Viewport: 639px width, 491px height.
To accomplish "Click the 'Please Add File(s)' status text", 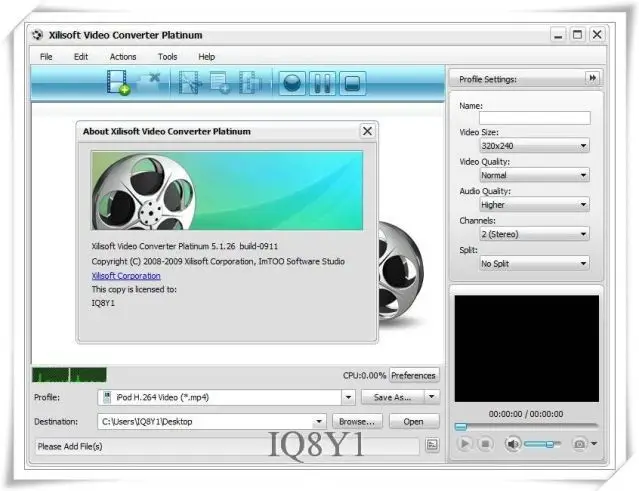I will [x=70, y=447].
